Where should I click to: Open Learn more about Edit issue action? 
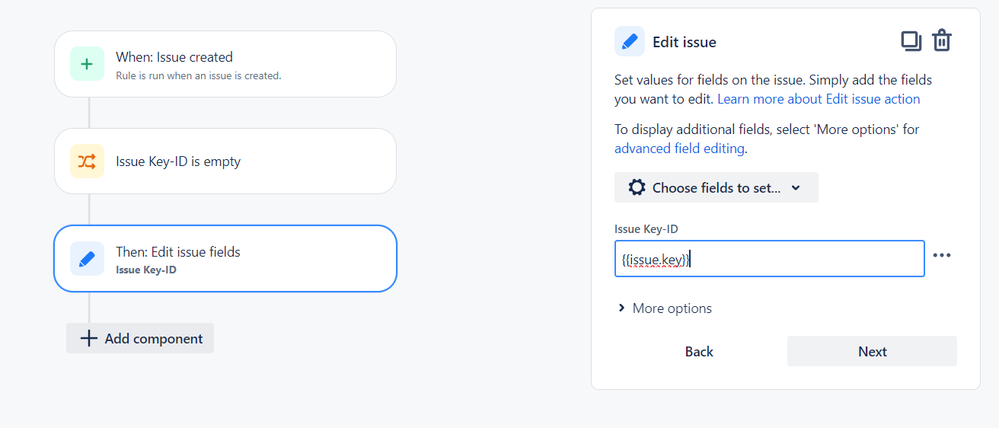point(819,99)
